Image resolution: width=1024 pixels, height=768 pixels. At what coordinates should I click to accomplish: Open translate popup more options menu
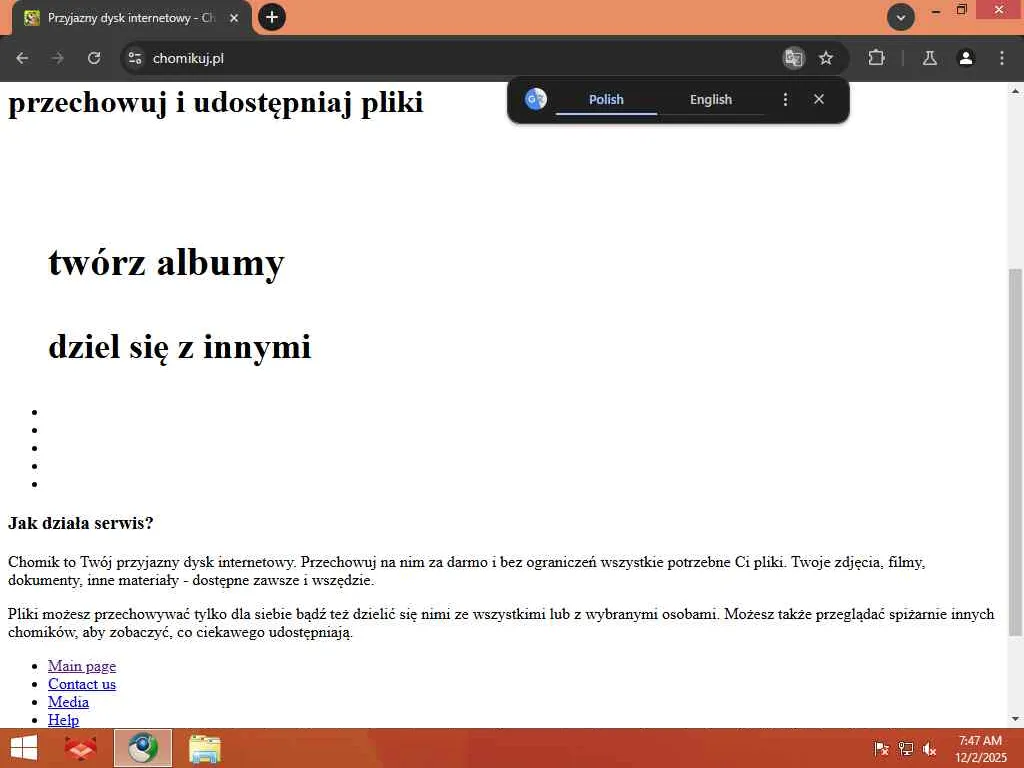tap(785, 99)
